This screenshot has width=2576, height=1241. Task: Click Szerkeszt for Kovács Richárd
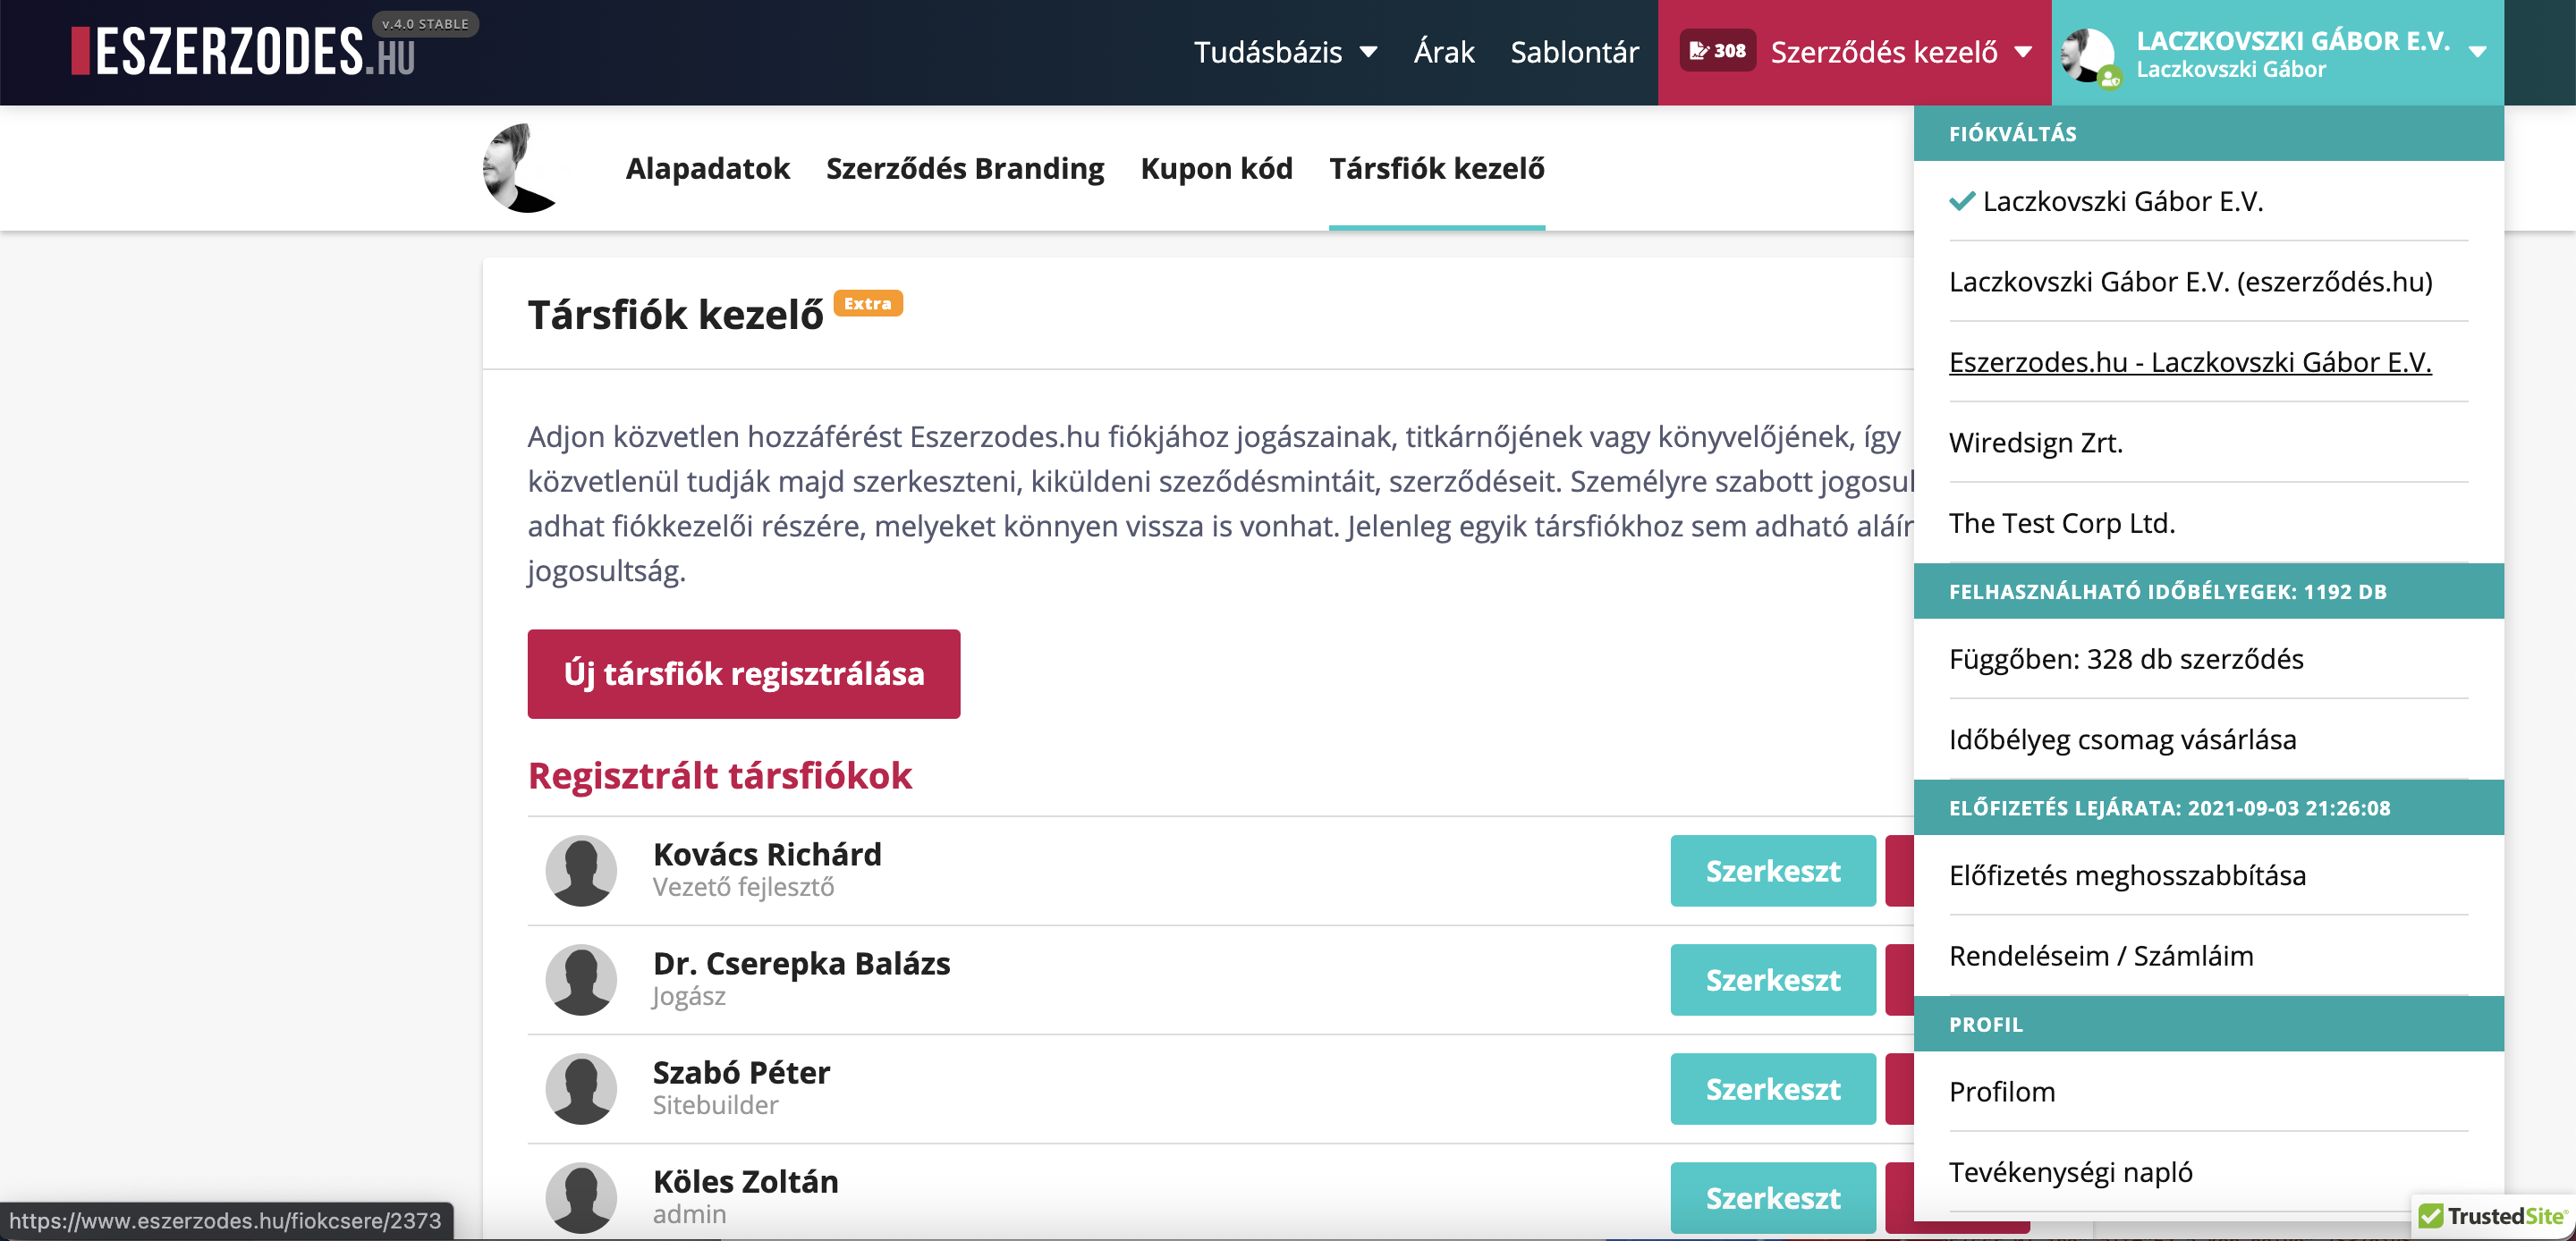[1772, 870]
